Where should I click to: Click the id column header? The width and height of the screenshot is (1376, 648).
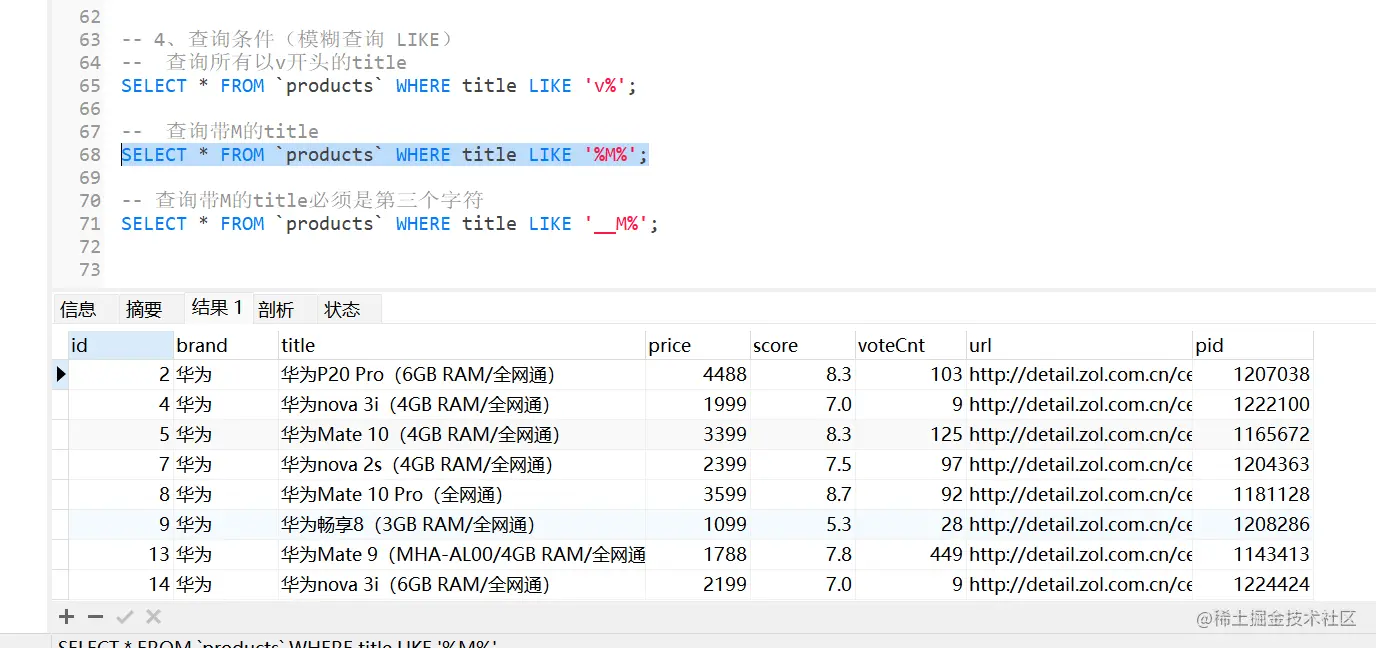point(121,345)
